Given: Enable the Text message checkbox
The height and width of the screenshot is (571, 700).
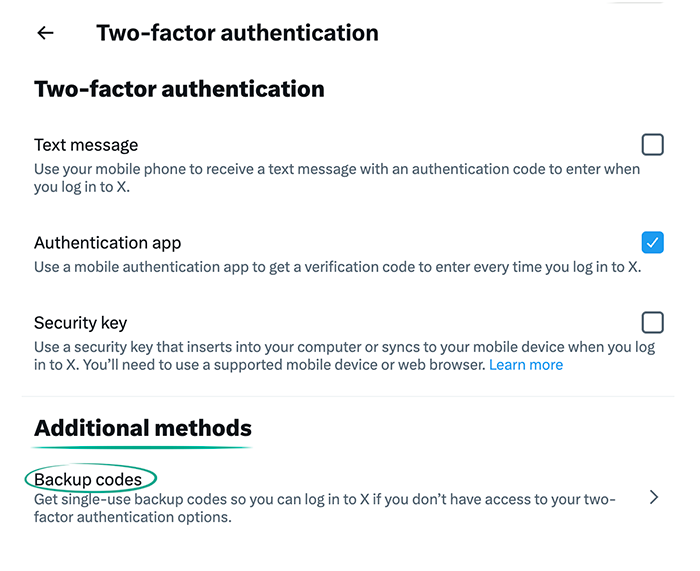Looking at the screenshot, I should tap(652, 145).
